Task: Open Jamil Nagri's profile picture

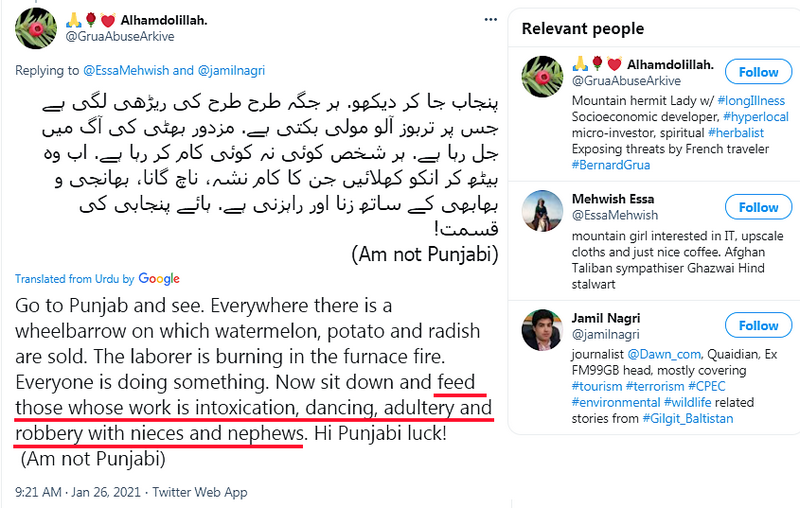Action: (x=541, y=329)
